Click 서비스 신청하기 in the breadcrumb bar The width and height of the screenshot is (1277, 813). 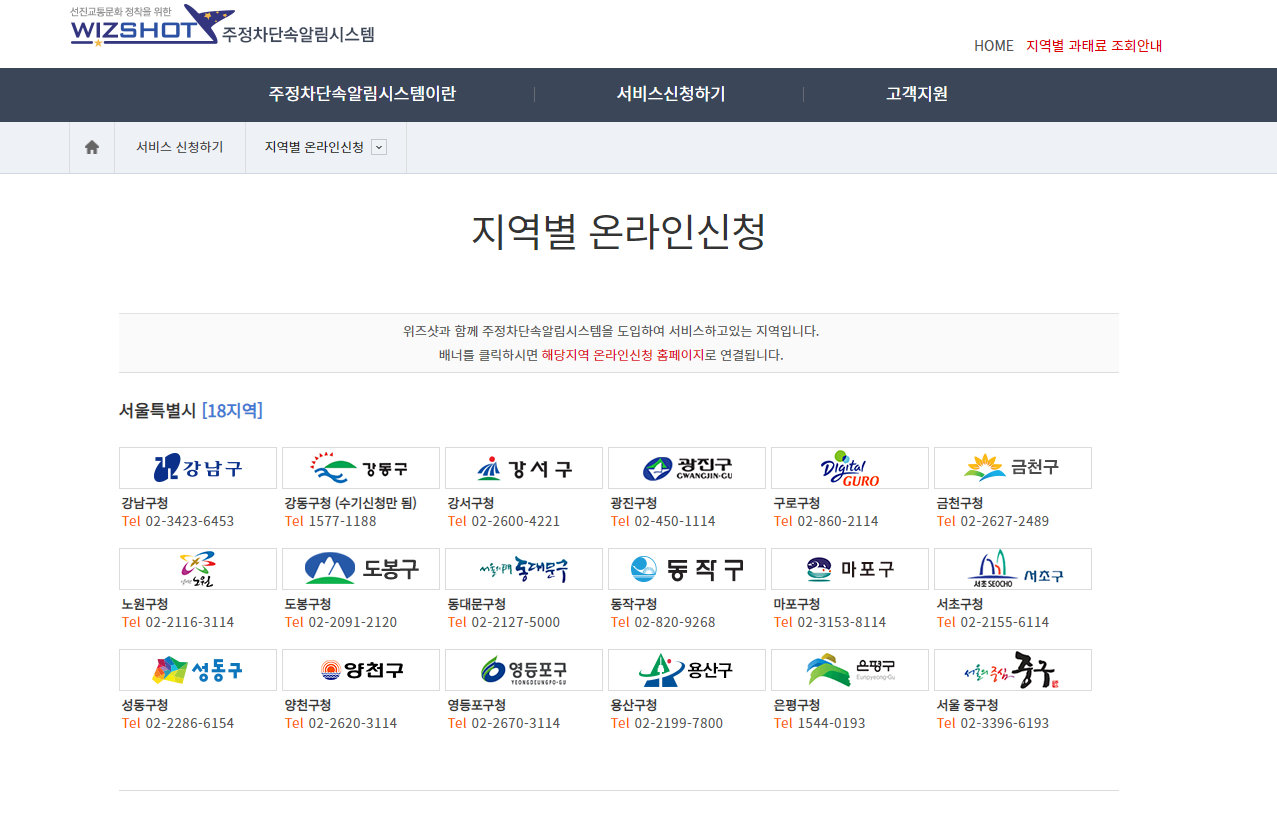[180, 147]
